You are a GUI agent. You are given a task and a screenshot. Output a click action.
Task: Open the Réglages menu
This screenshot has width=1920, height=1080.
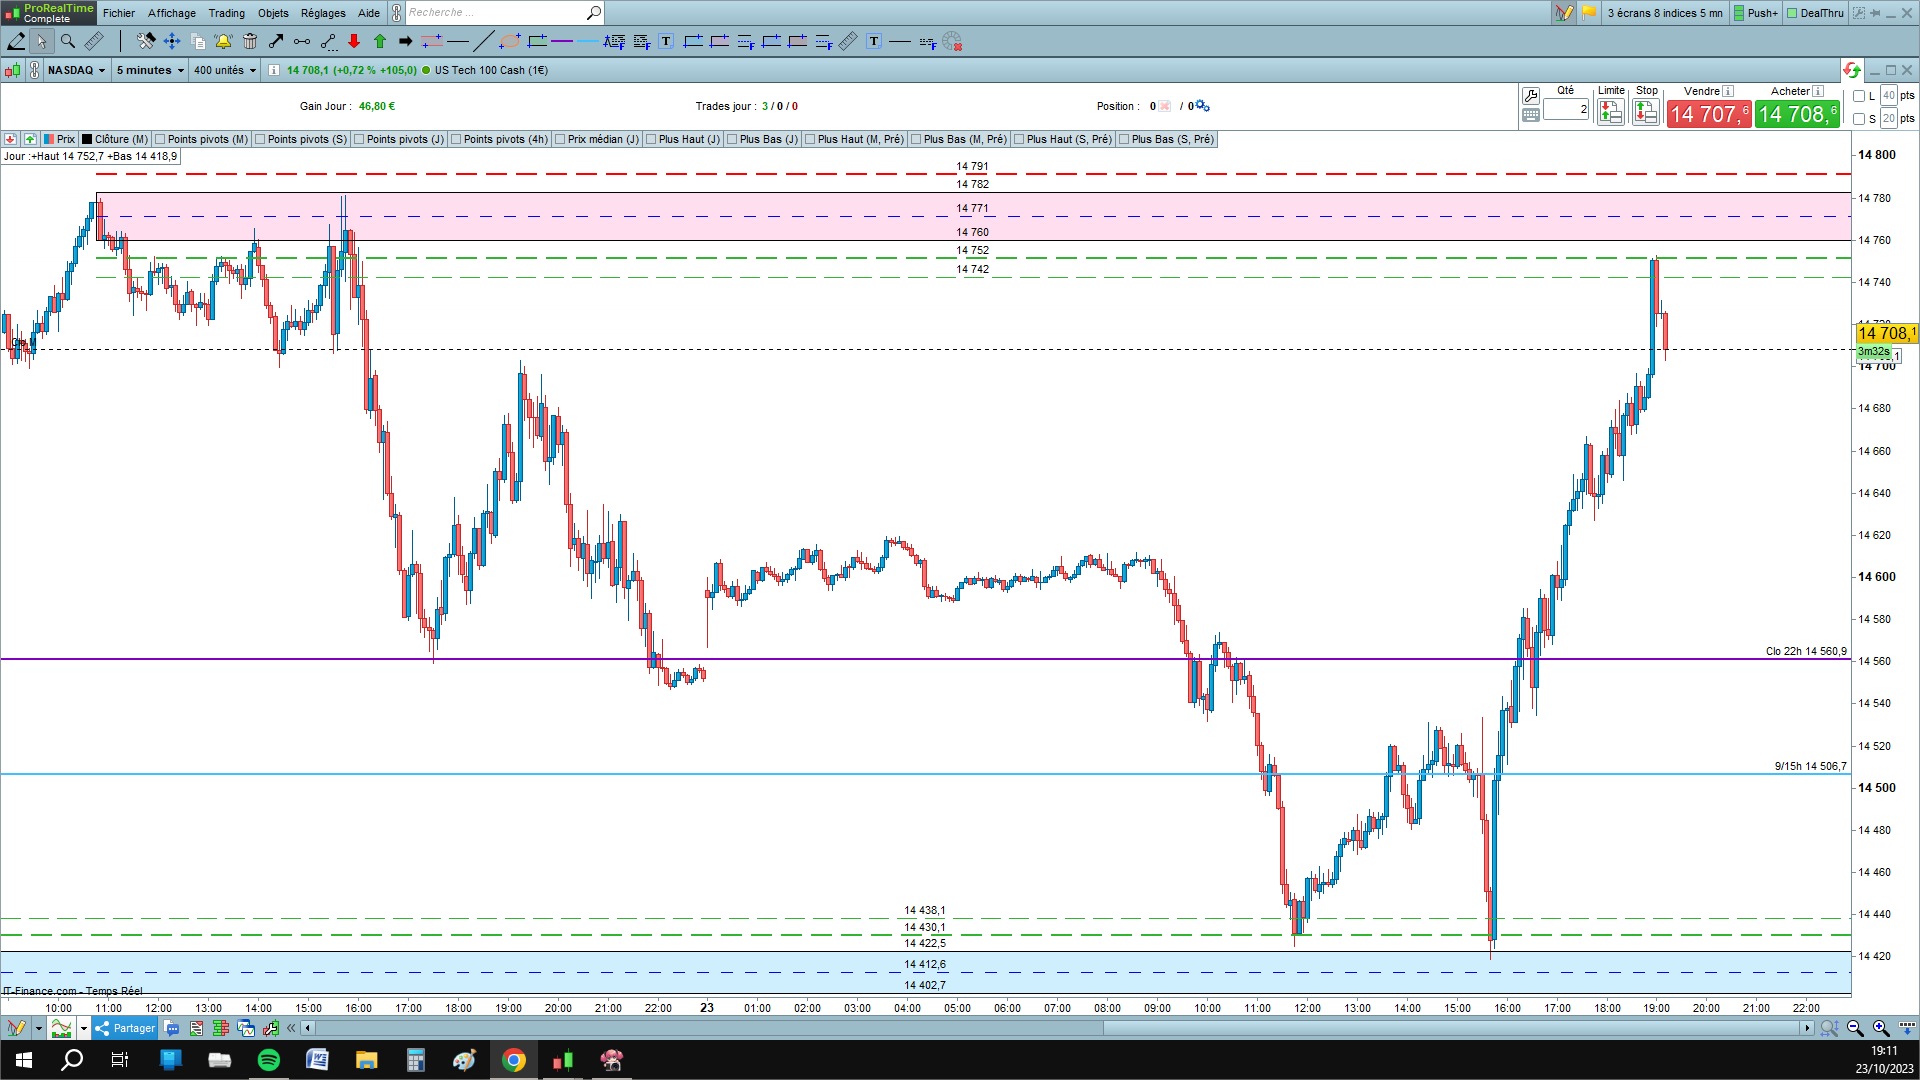pos(322,13)
